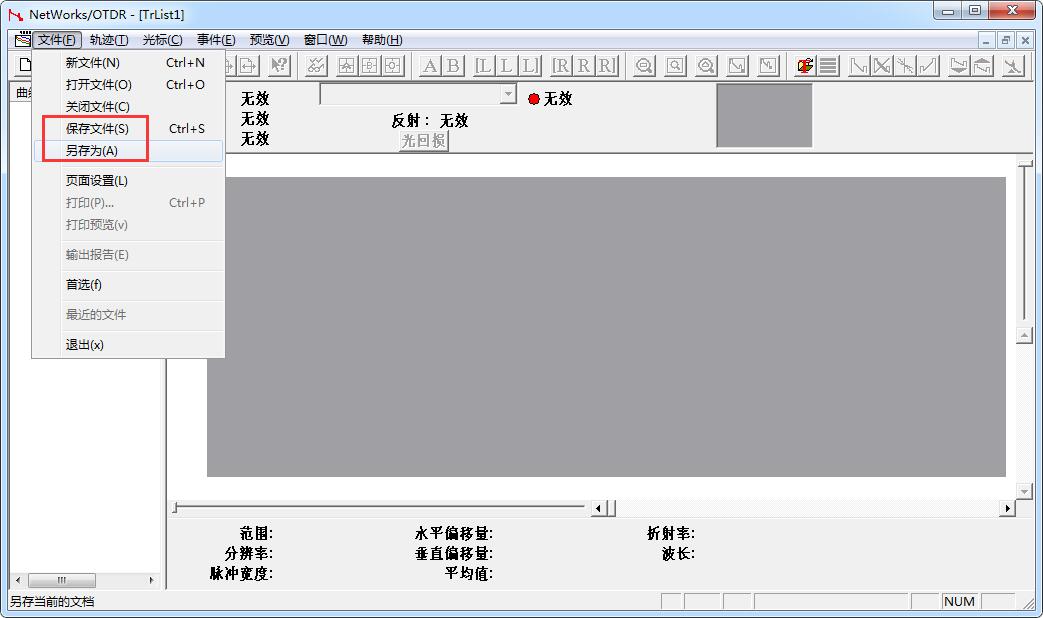
Task: Click the zoom-out magnifier toolbar icon
Action: pyautogui.click(x=645, y=66)
